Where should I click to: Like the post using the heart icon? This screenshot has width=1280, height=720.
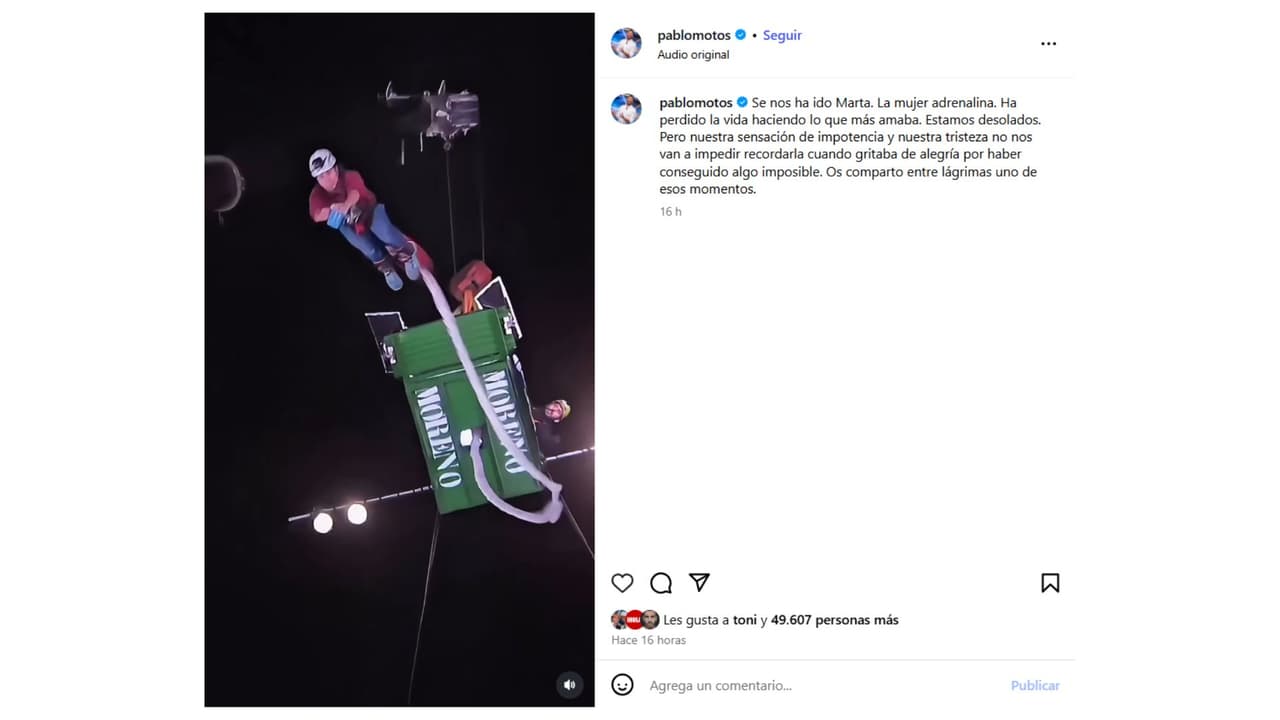click(622, 583)
